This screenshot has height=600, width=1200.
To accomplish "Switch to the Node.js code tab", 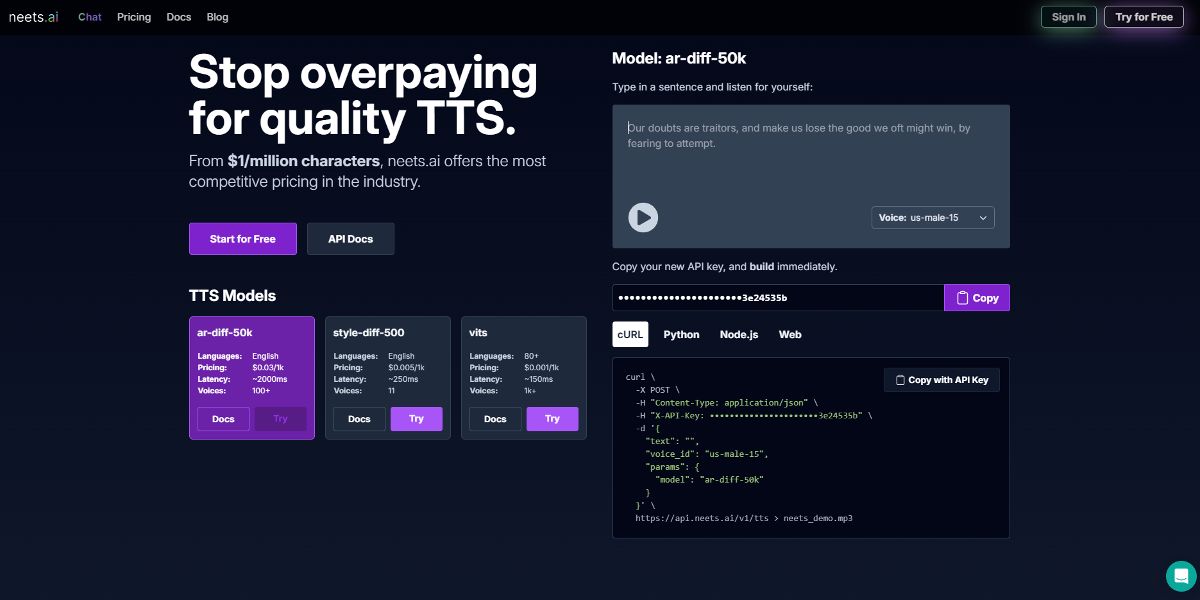I will coord(738,334).
